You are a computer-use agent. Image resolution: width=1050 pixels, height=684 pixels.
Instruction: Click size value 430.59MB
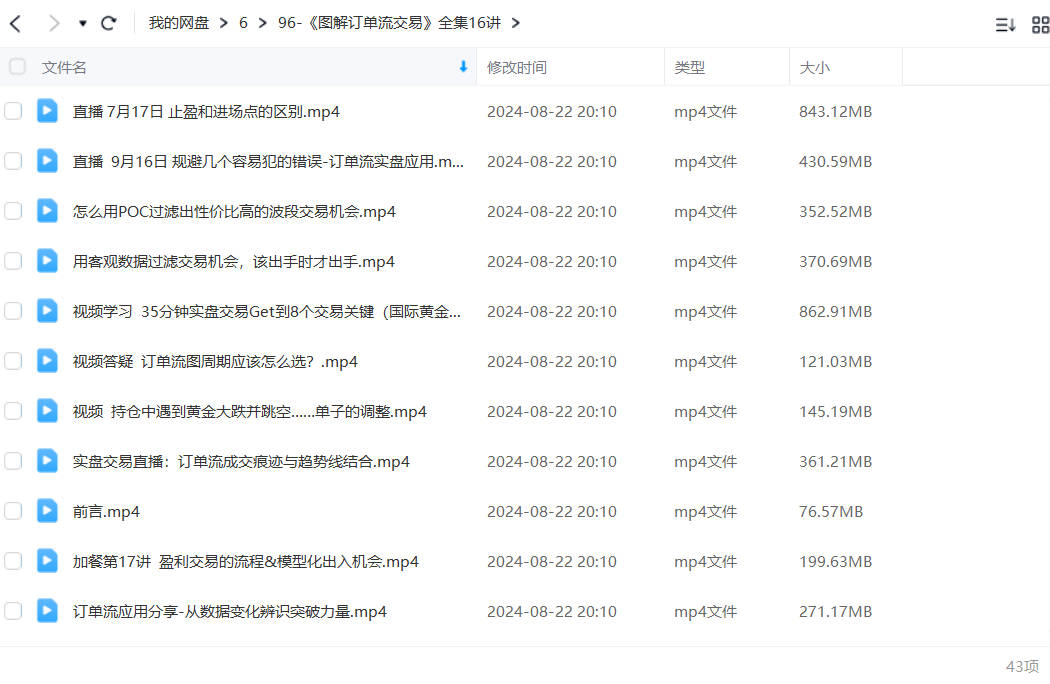[x=835, y=161]
